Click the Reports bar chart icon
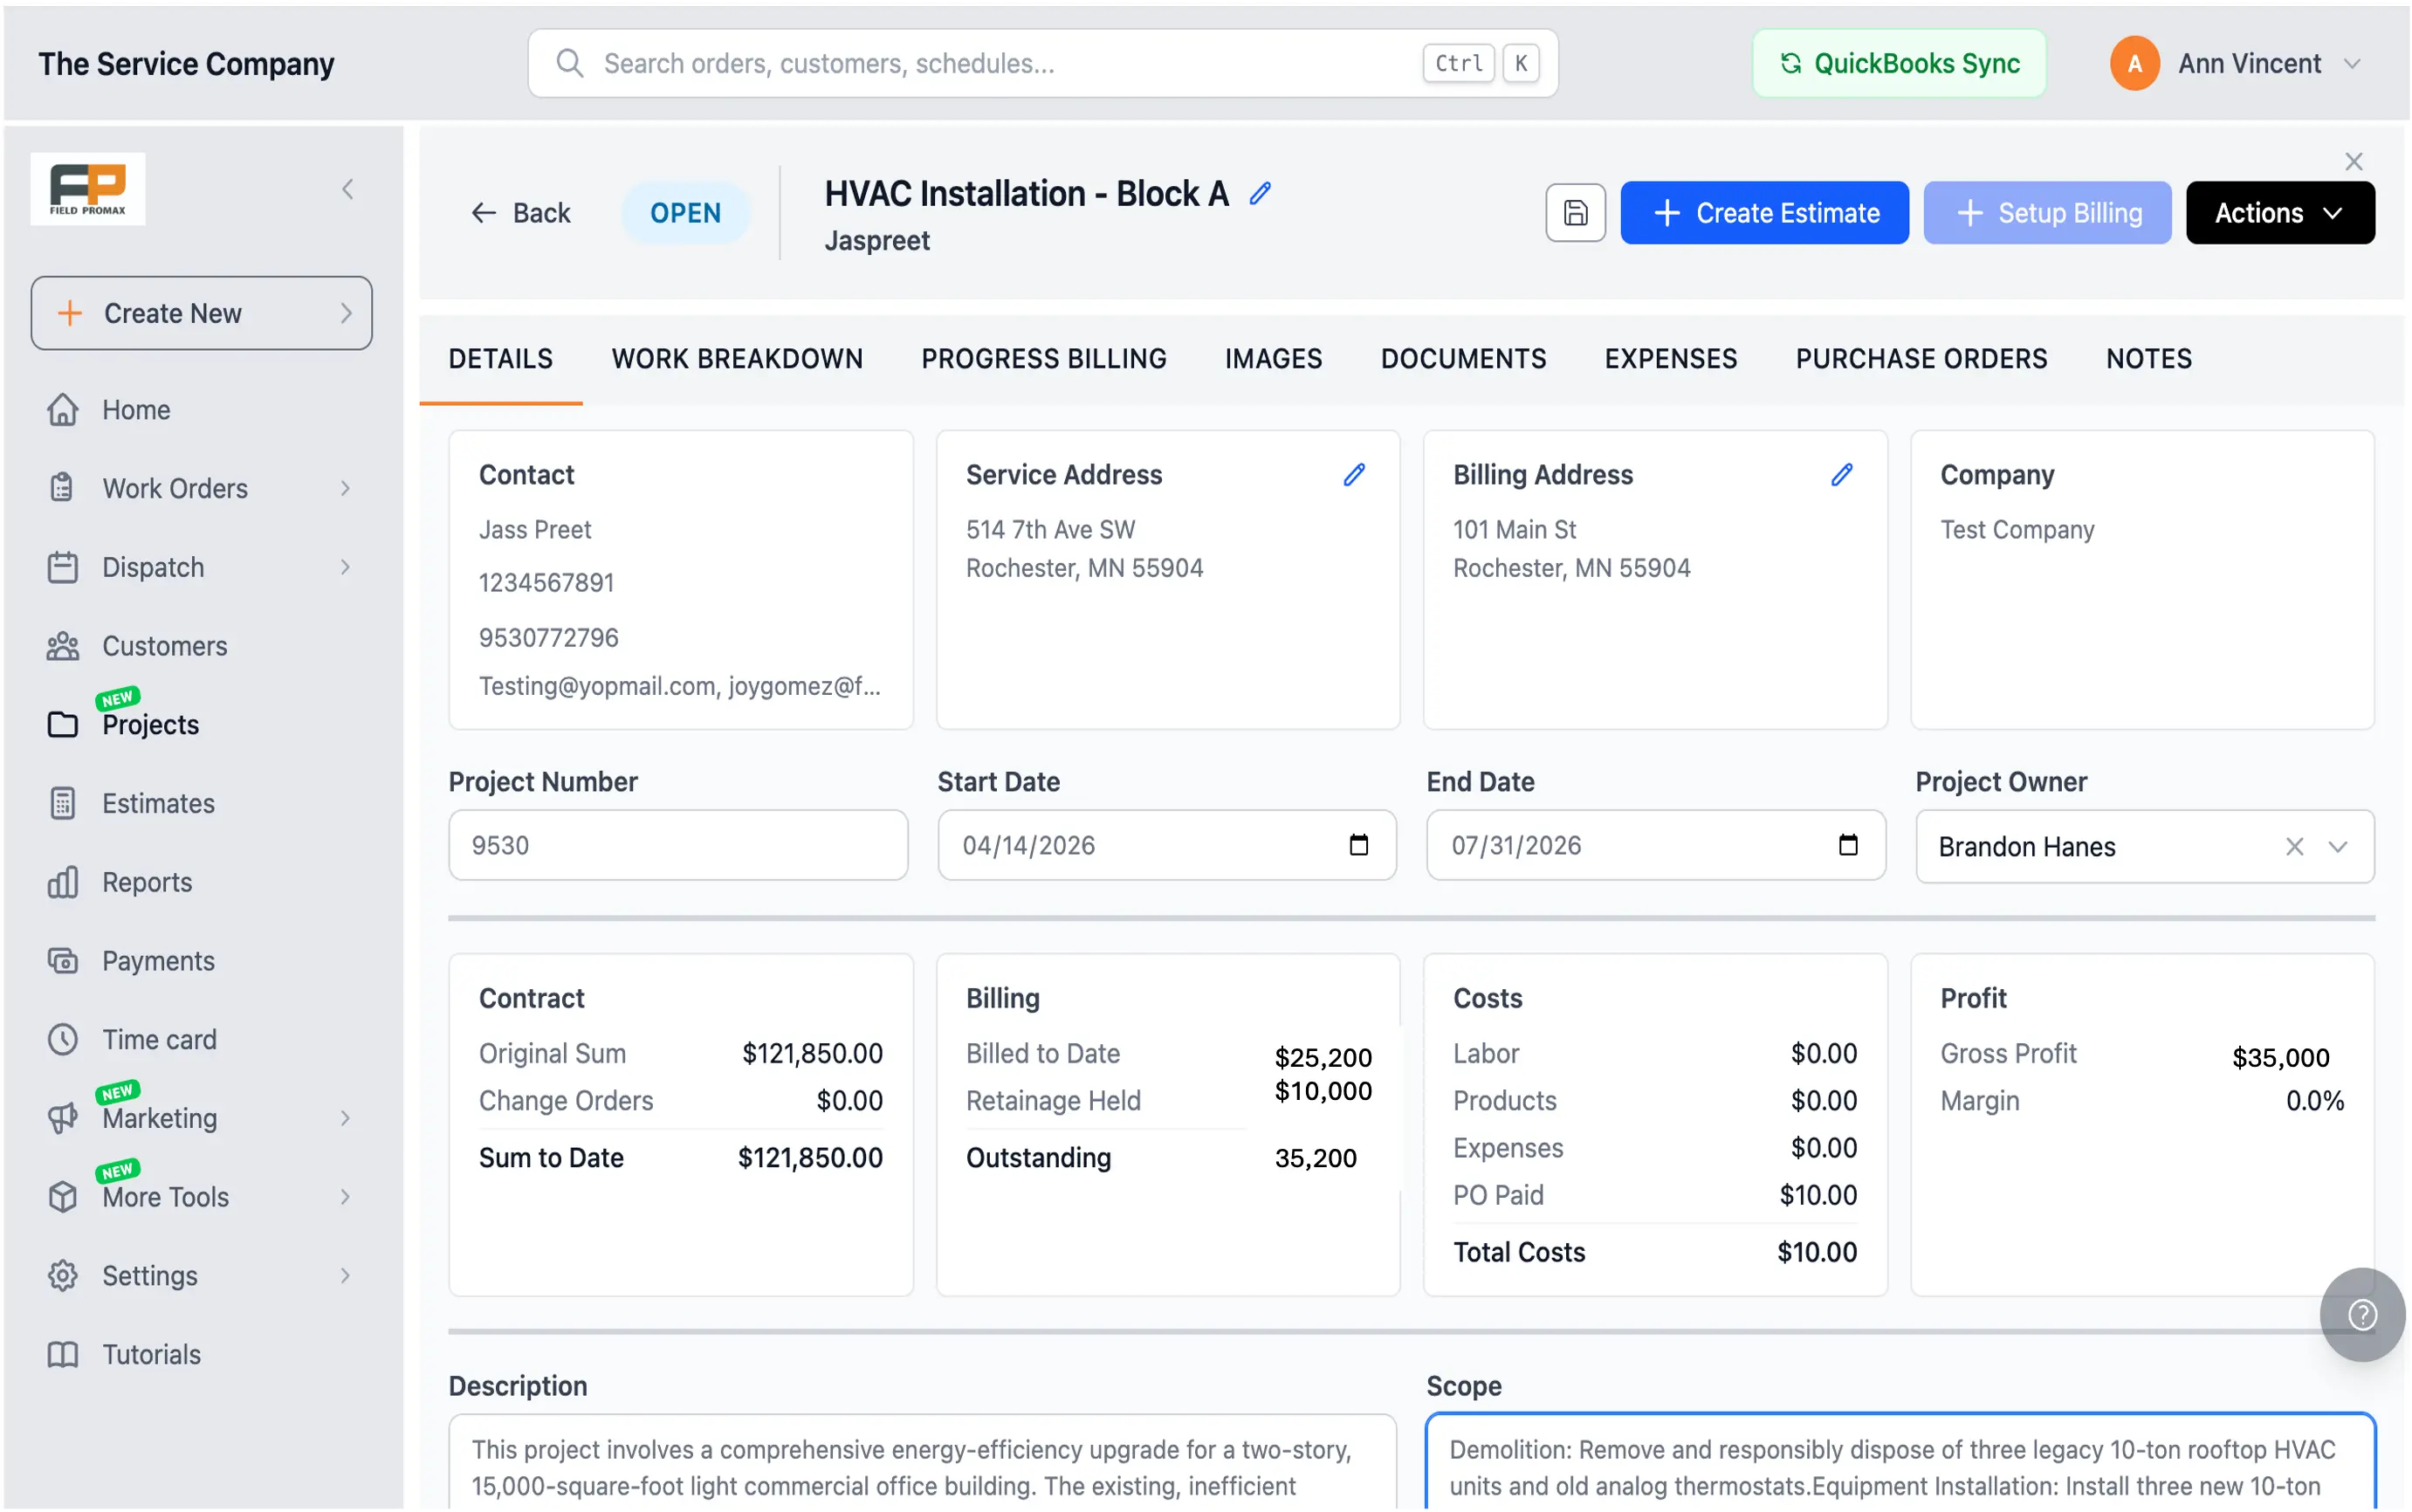 click(x=62, y=882)
